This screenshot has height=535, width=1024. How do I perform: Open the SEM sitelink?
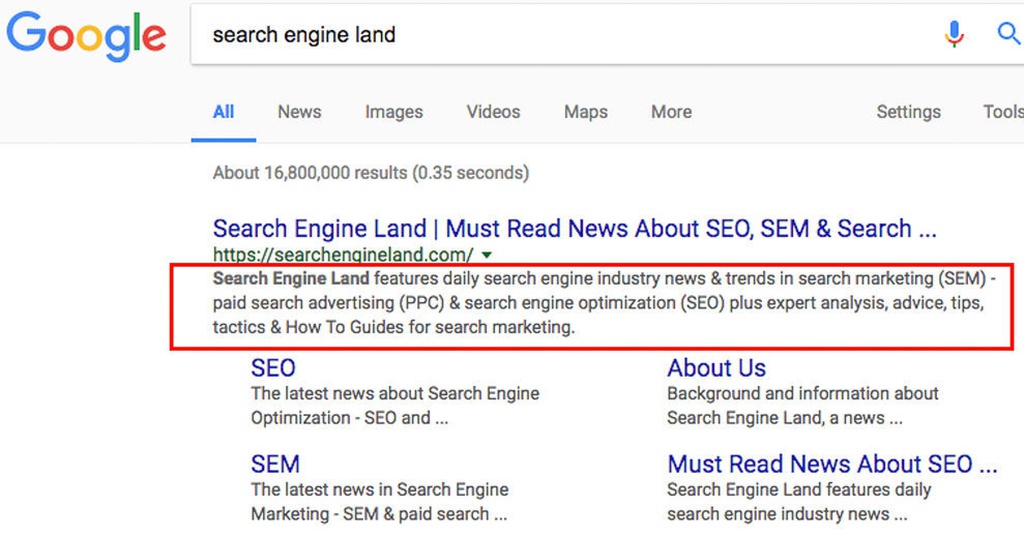click(x=275, y=464)
